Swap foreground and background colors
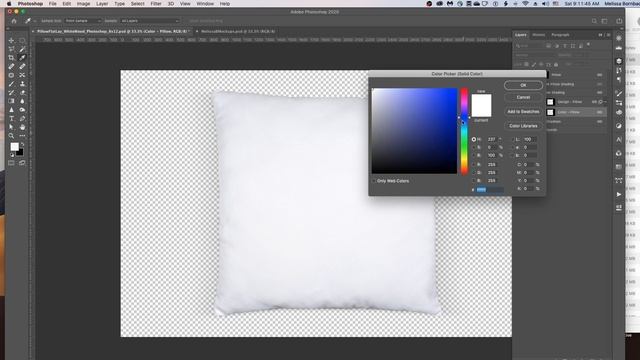Image resolution: width=640 pixels, height=360 pixels. [22, 144]
